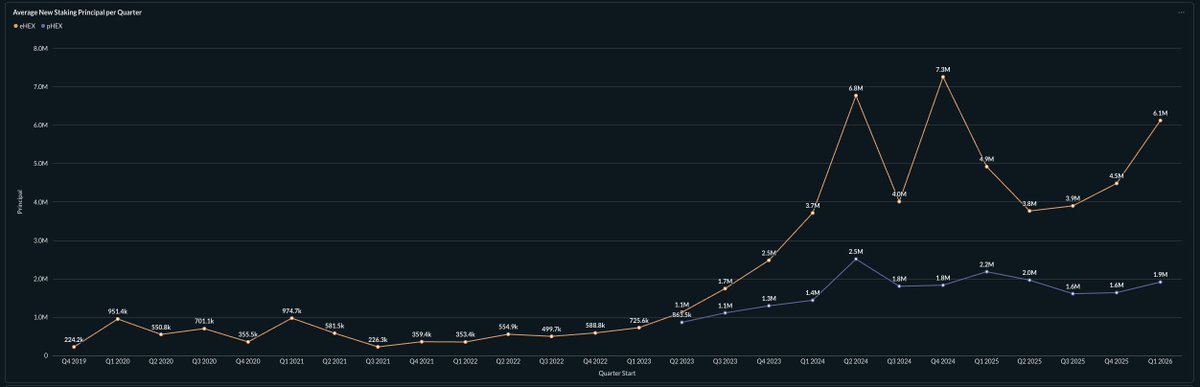Click the eHEX data point labeled 226.3k
The image size is (1200, 387).
(378, 347)
